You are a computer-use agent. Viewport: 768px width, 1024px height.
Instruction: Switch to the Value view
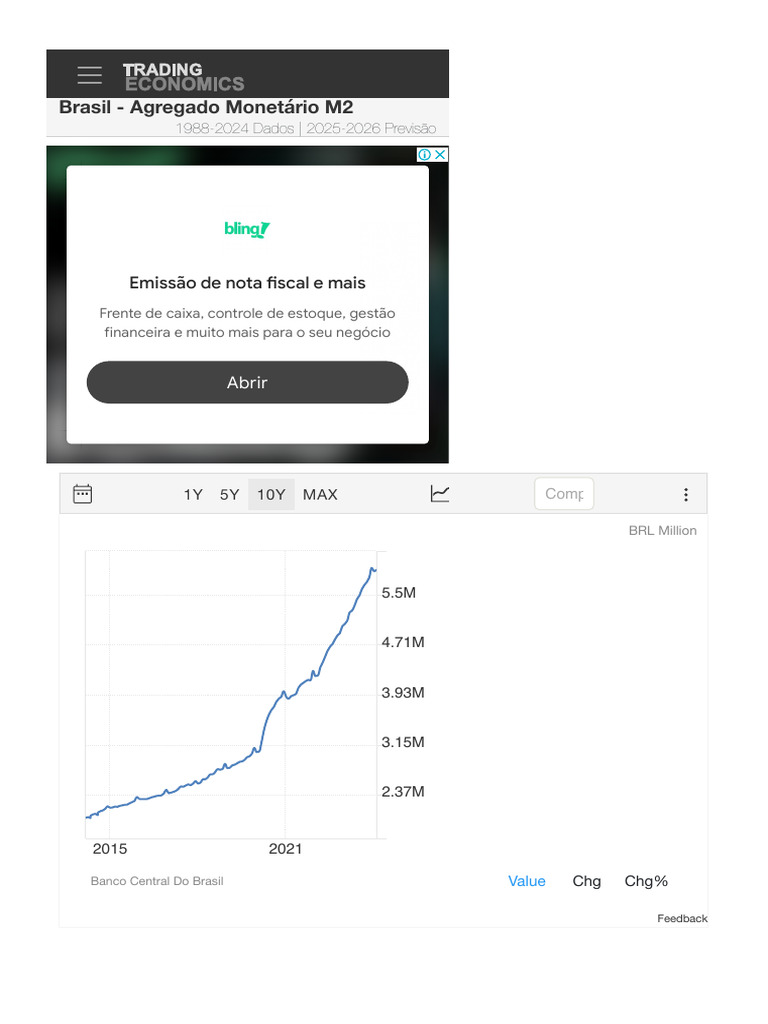(x=527, y=881)
